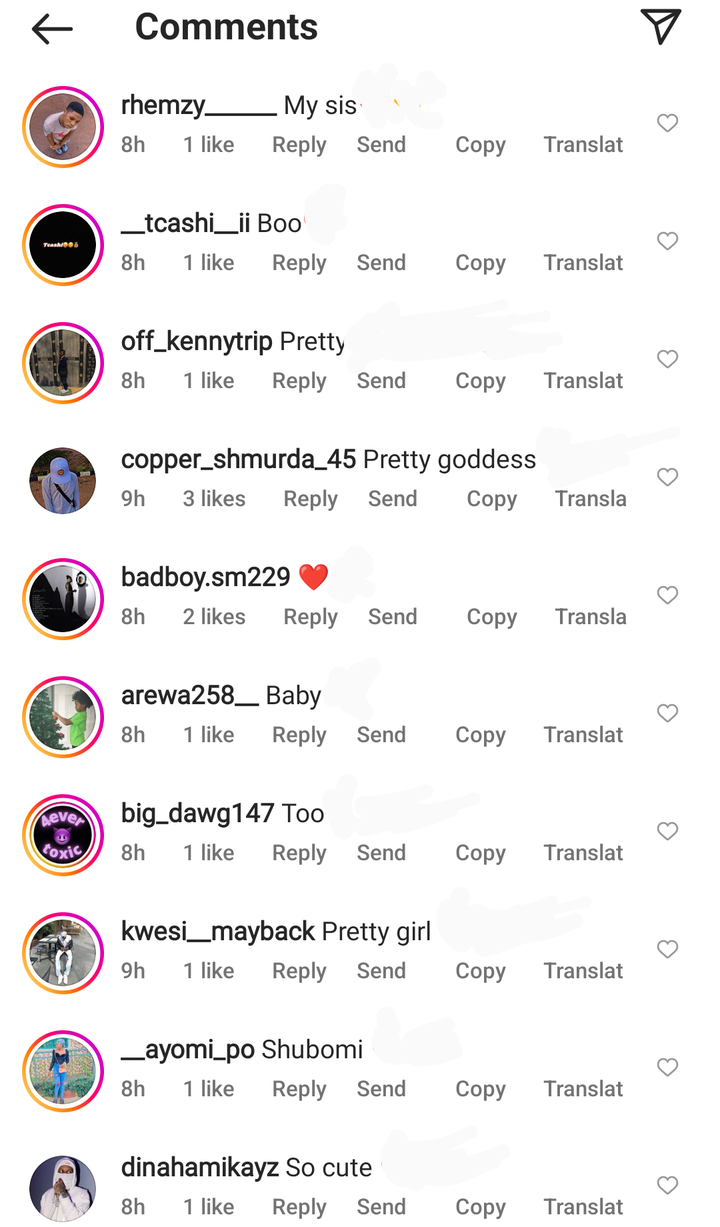The image size is (720, 1227).
Task: Open the direct share paper plane icon
Action: click(x=661, y=27)
